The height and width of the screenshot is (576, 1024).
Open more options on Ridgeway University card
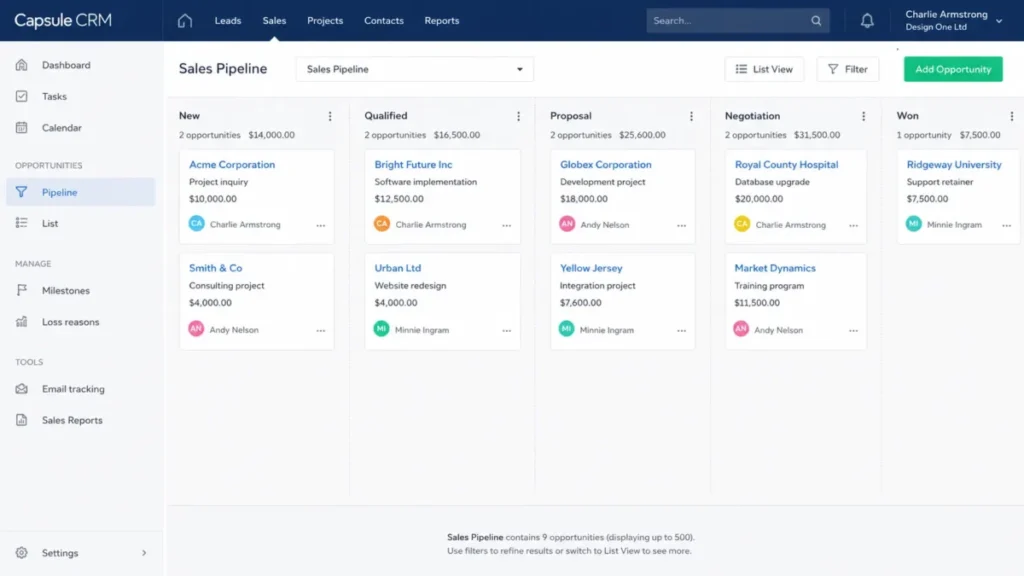coord(1006,225)
